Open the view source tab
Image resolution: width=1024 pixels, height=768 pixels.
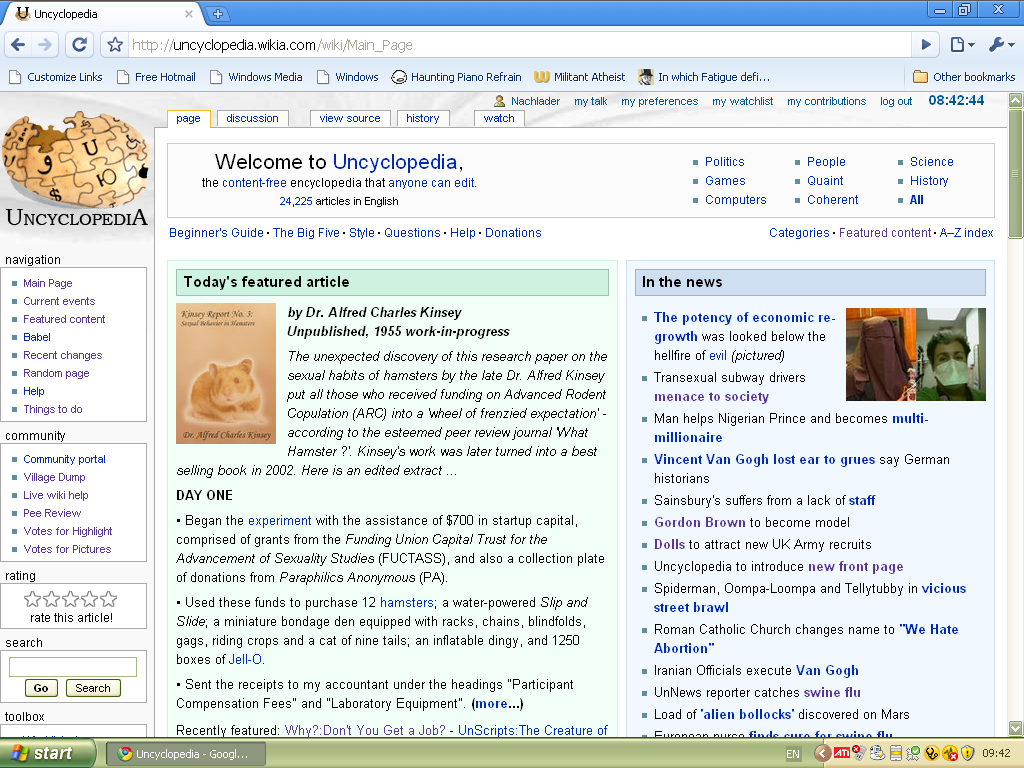click(350, 118)
